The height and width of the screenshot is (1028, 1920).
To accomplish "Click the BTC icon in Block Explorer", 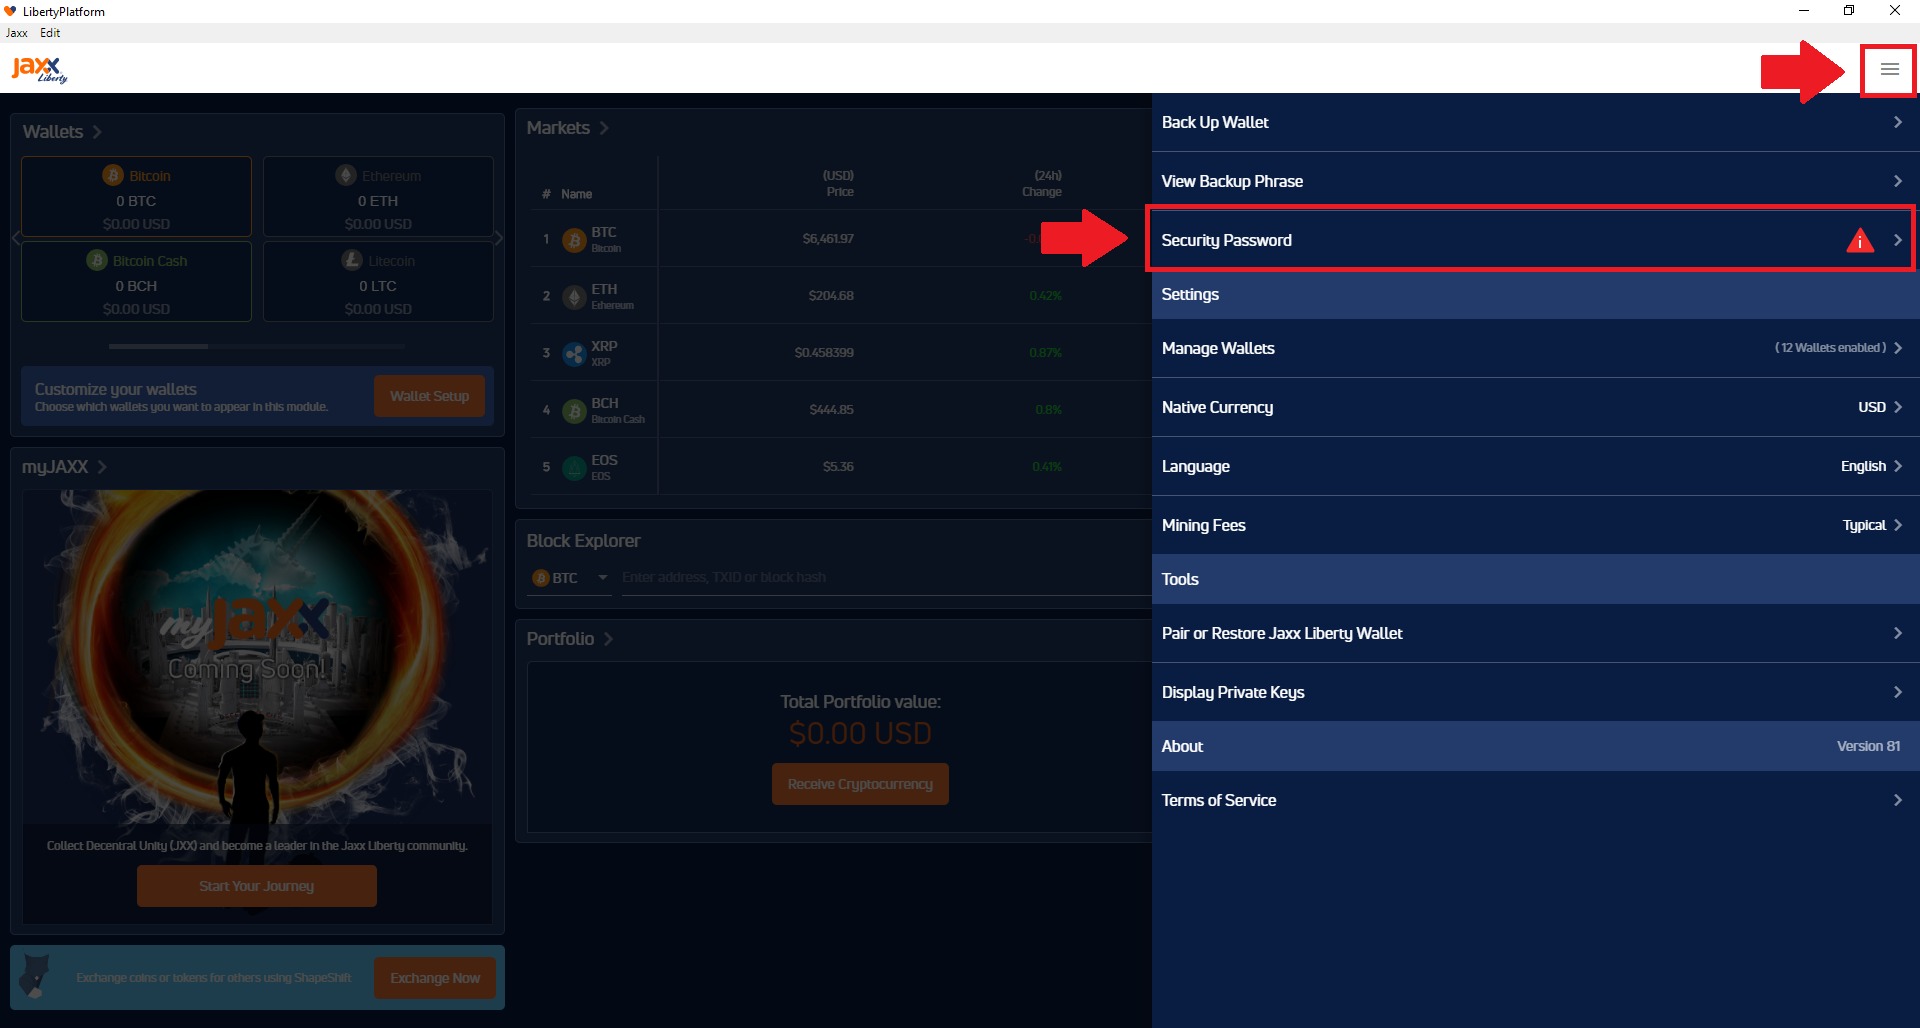I will [541, 578].
